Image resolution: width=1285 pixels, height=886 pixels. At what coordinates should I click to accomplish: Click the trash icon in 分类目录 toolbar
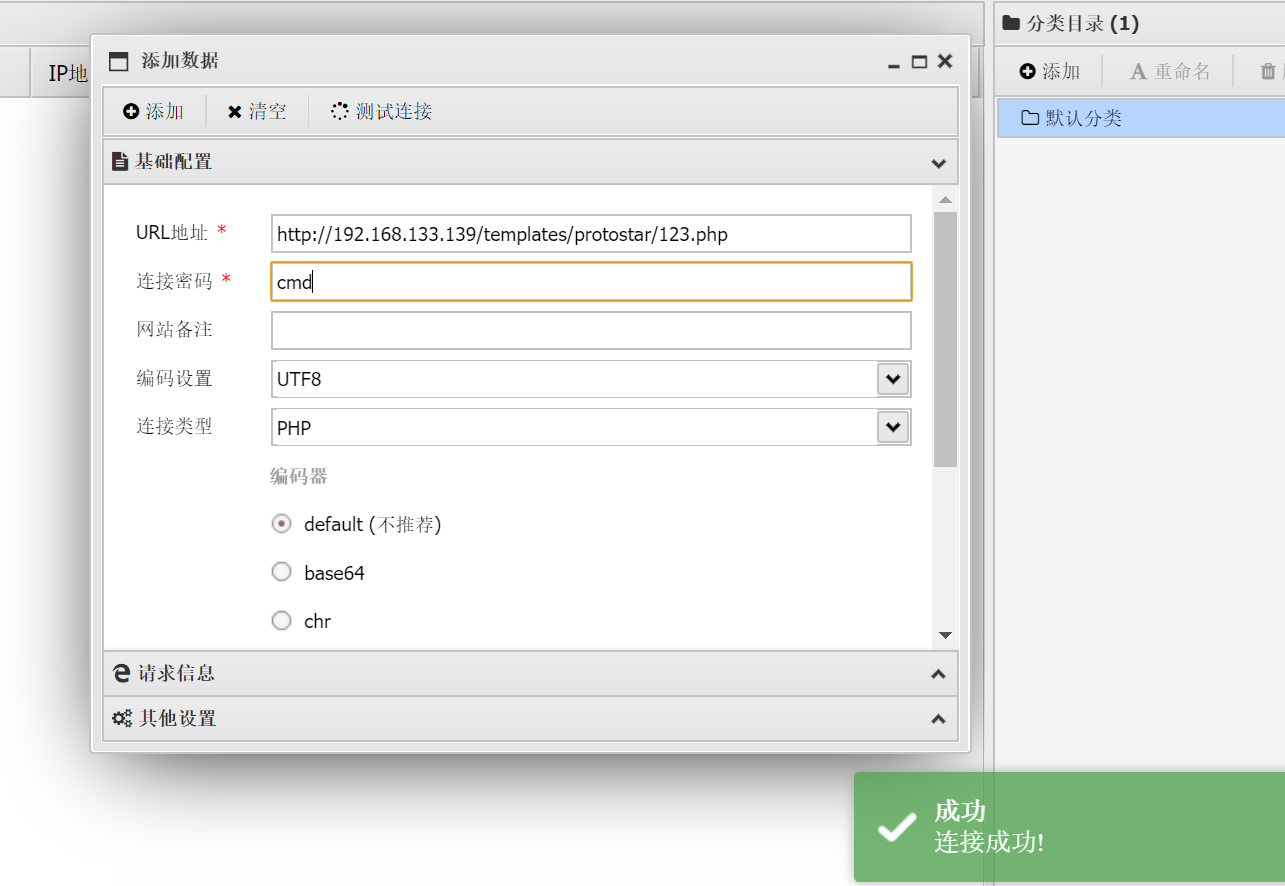[x=1268, y=71]
